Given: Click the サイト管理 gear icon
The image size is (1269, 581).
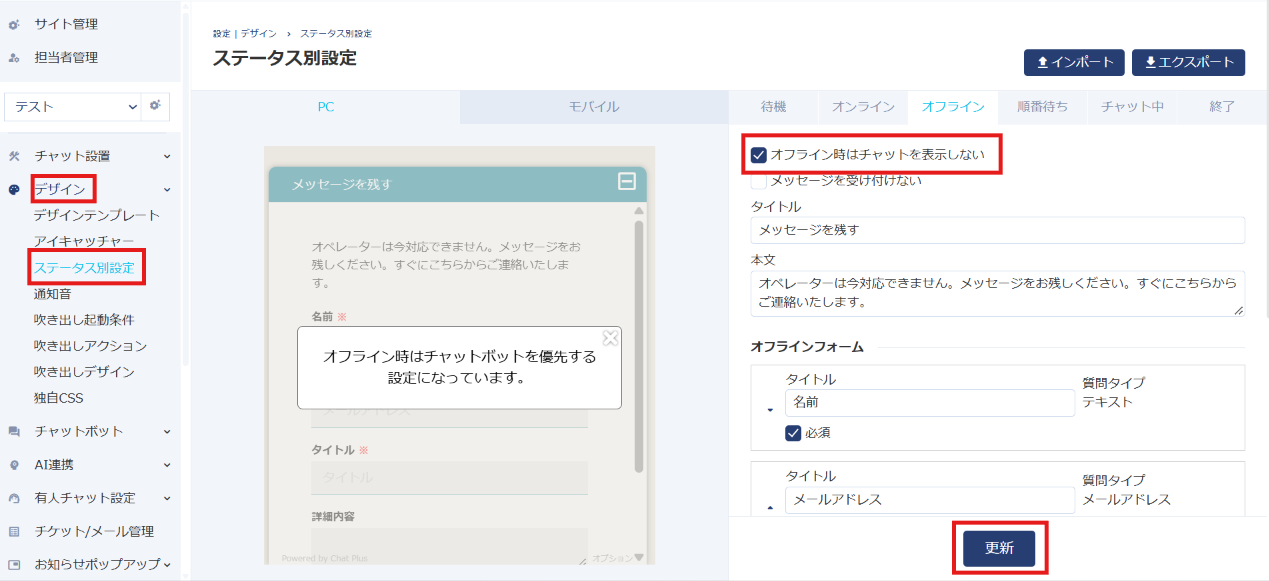Looking at the screenshot, I should coord(14,24).
